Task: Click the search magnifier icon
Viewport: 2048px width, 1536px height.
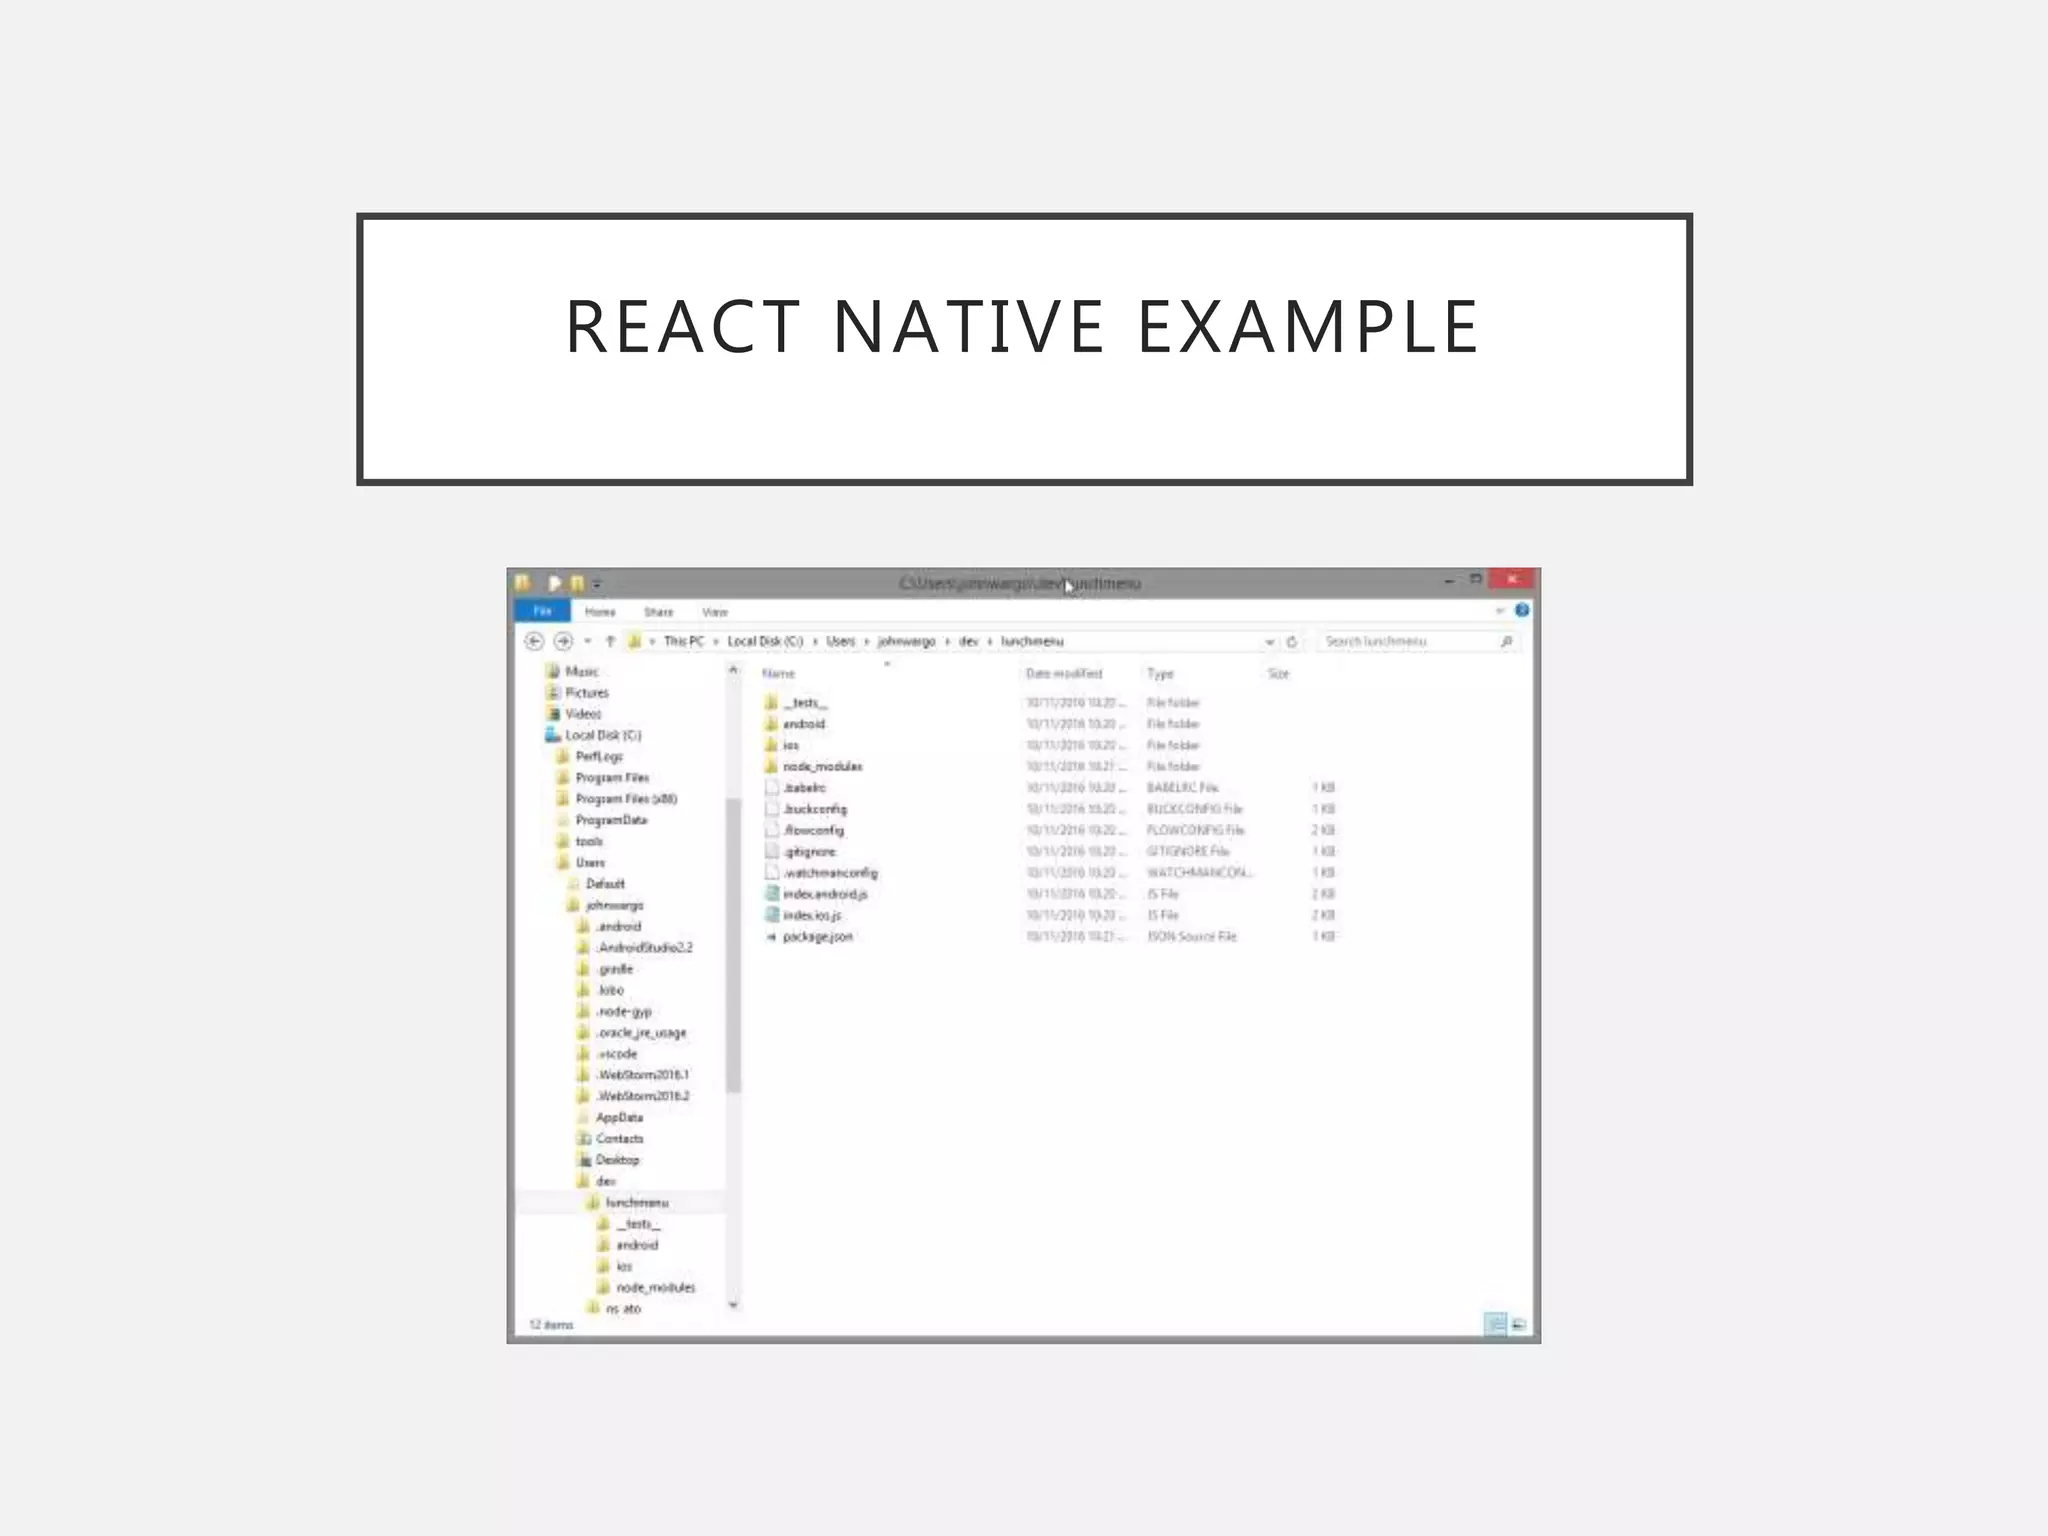Action: pyautogui.click(x=1506, y=641)
